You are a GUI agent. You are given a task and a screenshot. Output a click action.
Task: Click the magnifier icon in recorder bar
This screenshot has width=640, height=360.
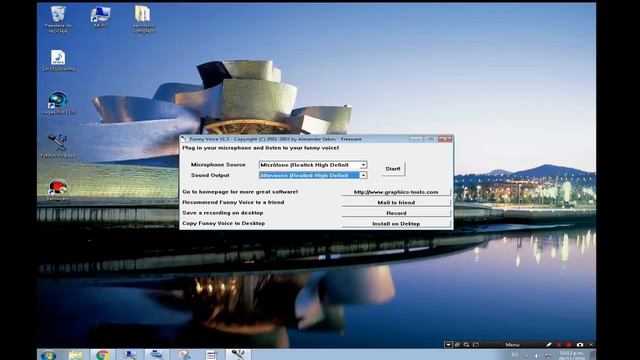(466, 344)
